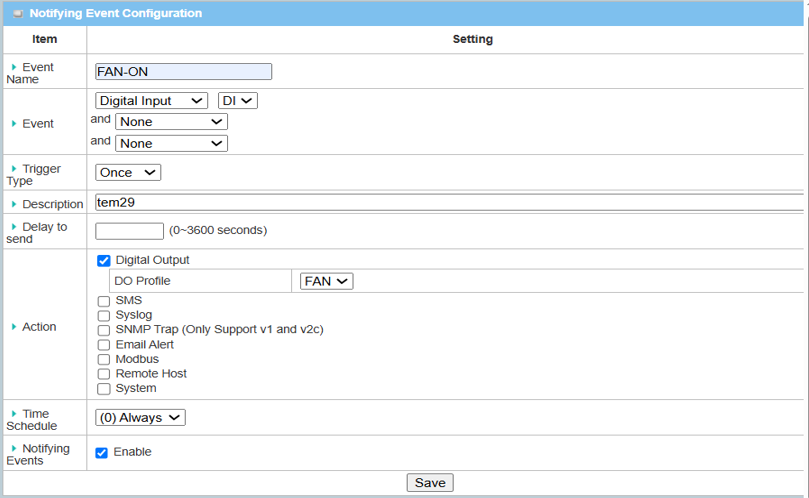Enable the SMS action checkbox
809x498 pixels.
[104, 301]
